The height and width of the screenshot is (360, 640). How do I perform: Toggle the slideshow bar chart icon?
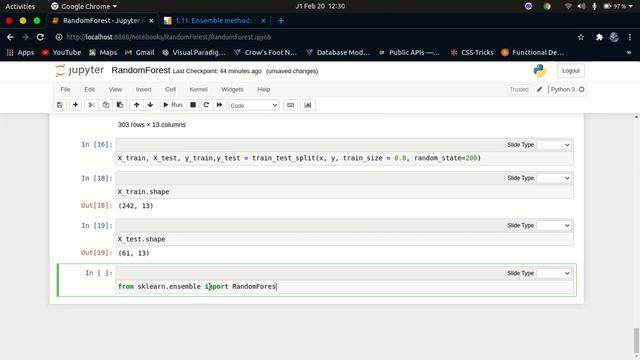[x=308, y=105]
